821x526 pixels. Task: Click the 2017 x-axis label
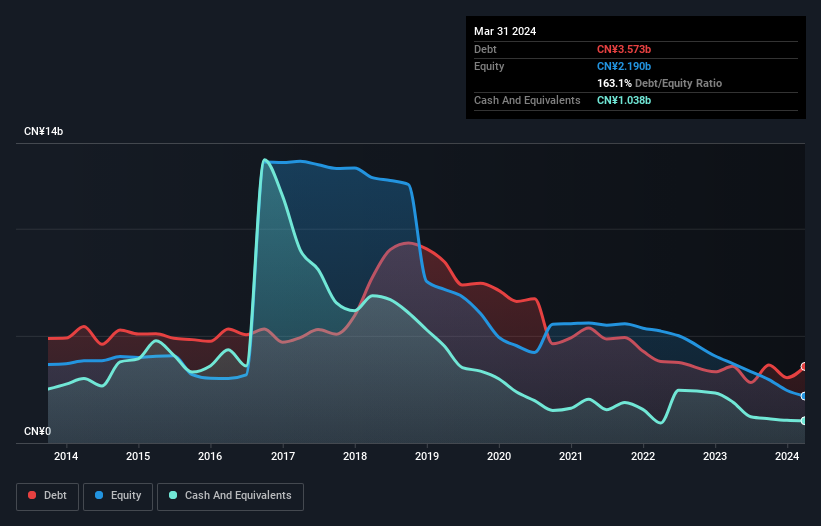[x=283, y=456]
